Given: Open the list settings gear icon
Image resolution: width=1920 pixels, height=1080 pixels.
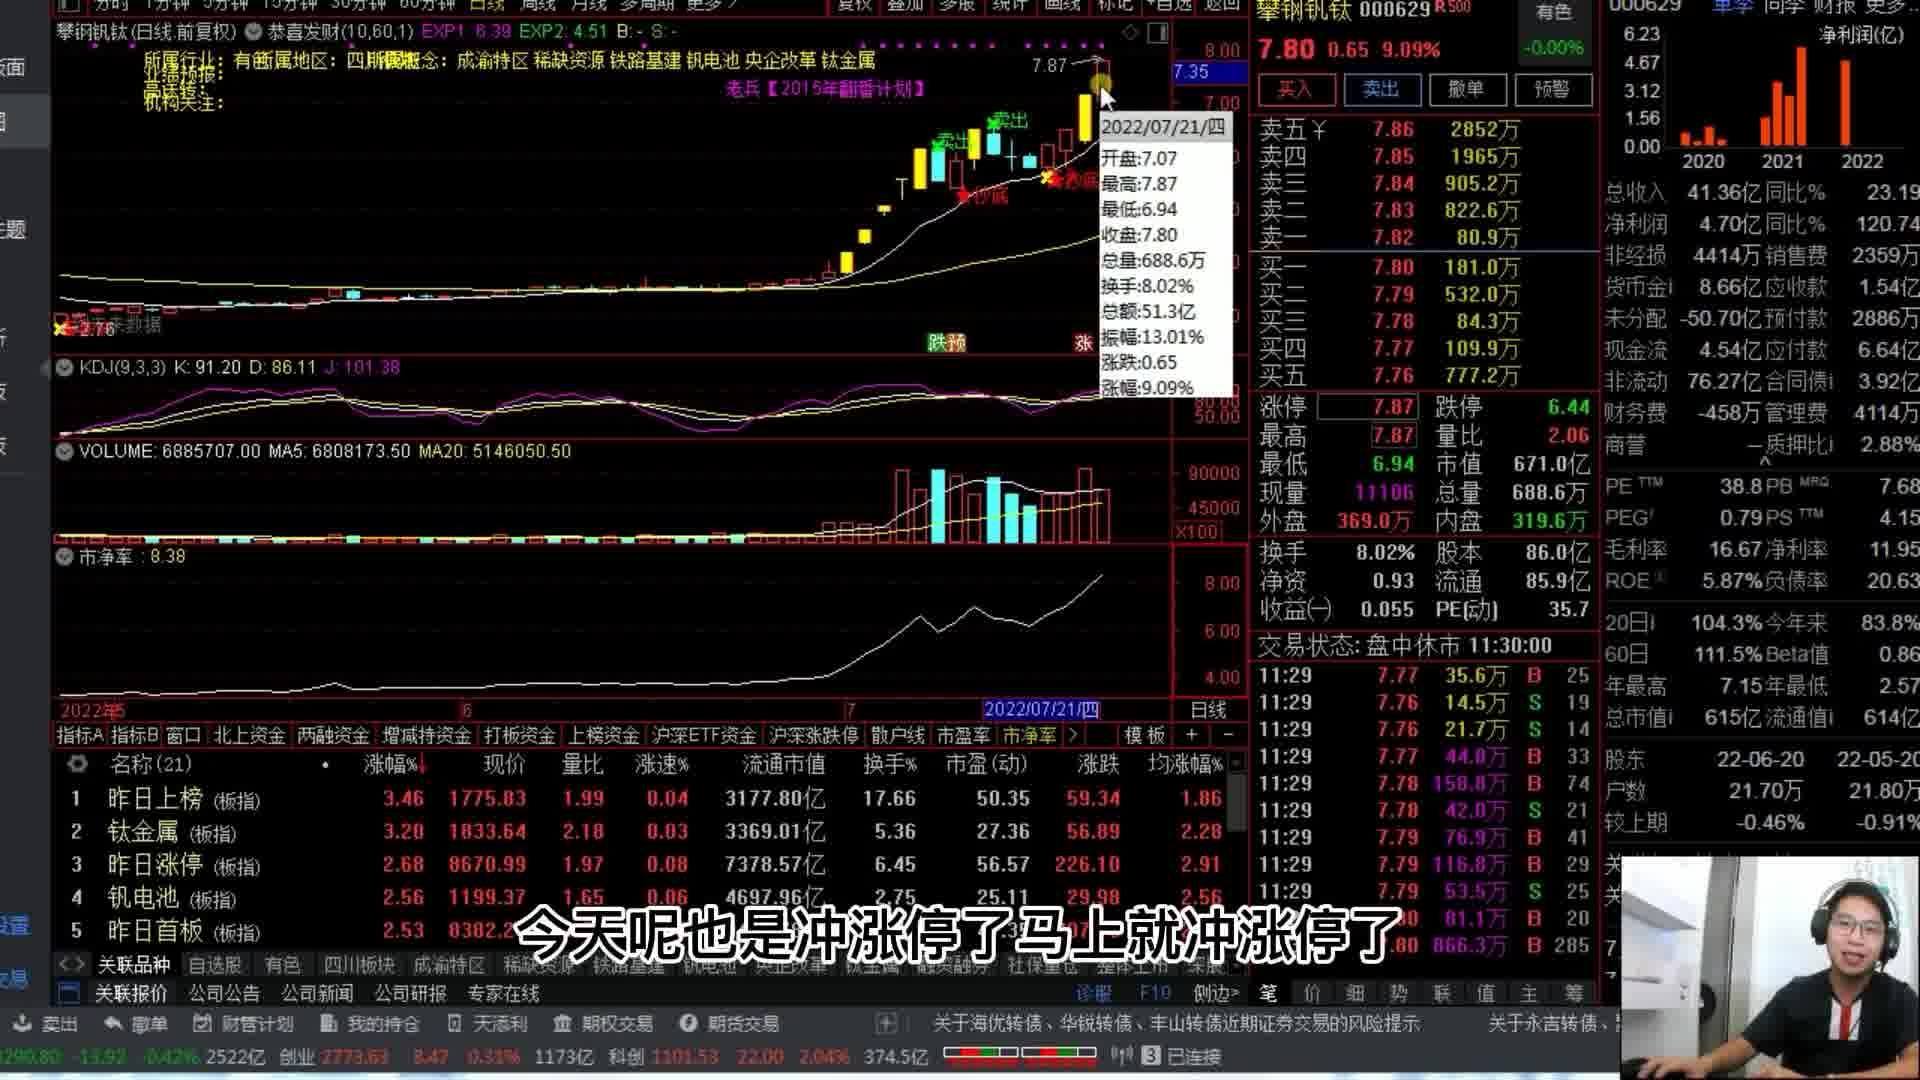Looking at the screenshot, I should click(77, 764).
